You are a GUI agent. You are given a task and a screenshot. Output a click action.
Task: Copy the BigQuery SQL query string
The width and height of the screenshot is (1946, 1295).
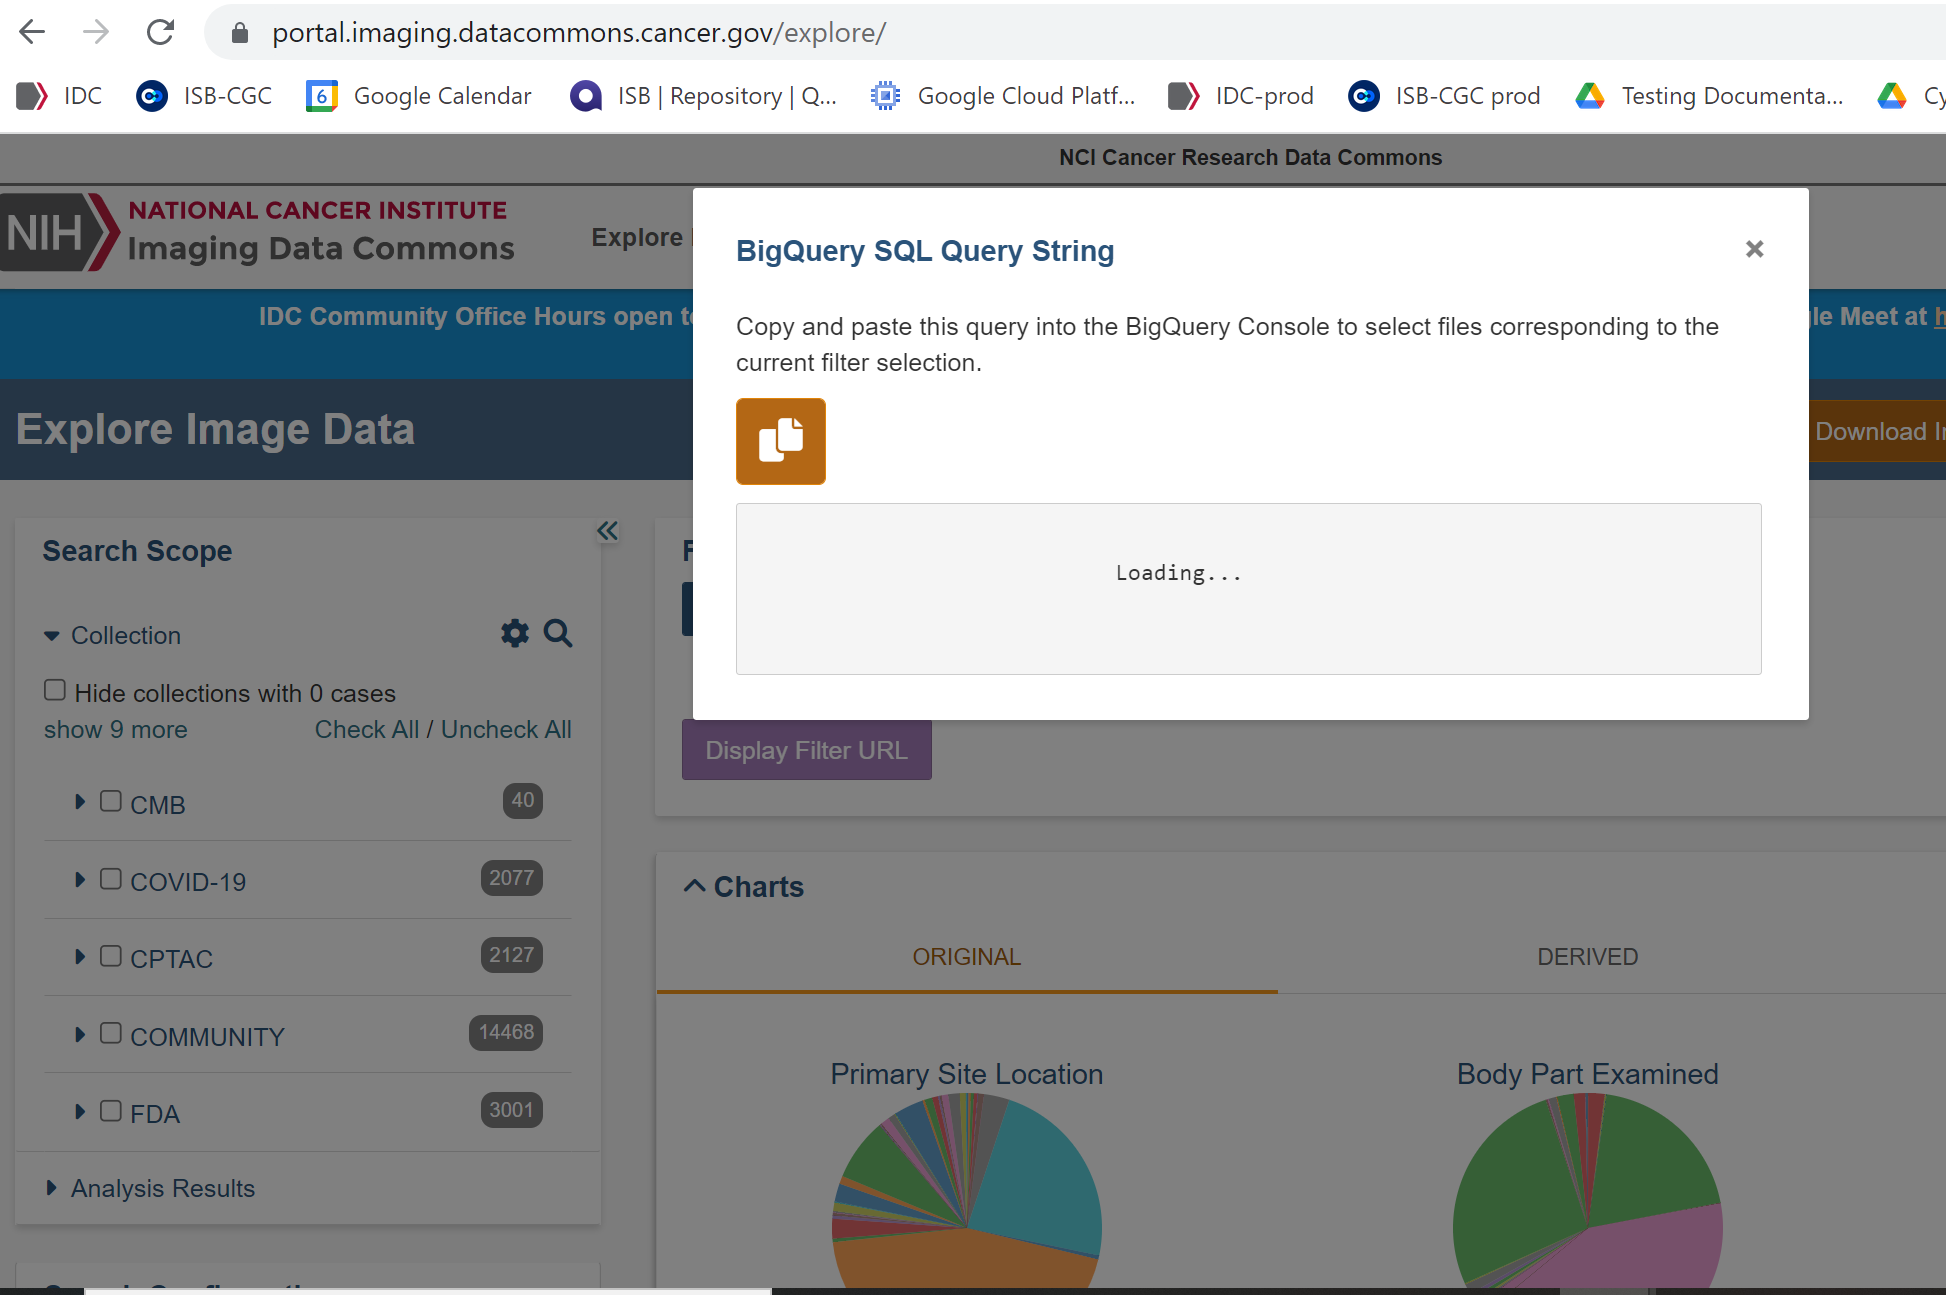[x=780, y=441]
